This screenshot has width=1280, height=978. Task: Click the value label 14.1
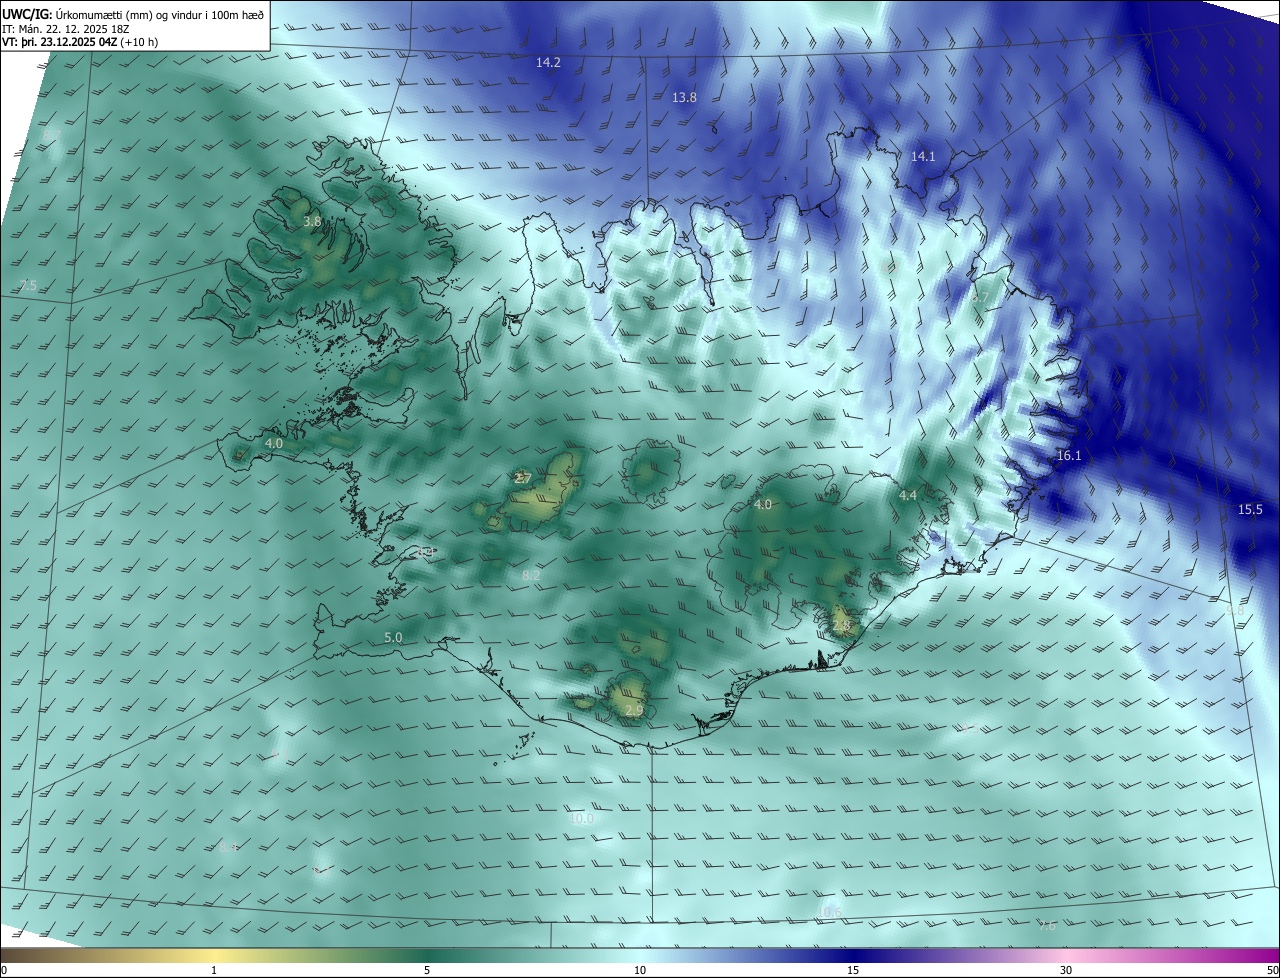(923, 156)
